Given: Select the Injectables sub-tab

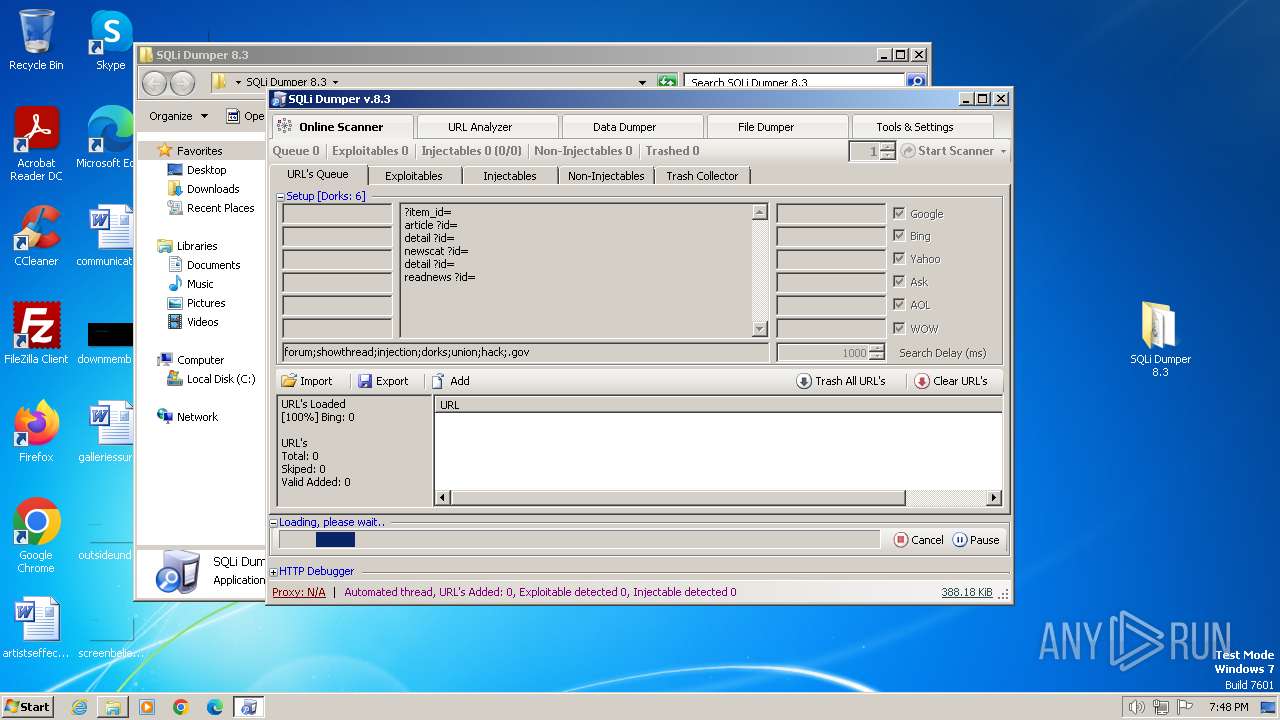Looking at the screenshot, I should click(509, 176).
